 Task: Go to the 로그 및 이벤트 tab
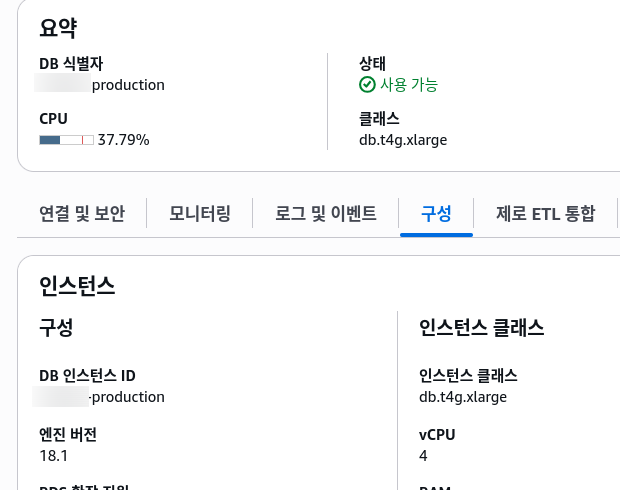[x=326, y=213]
